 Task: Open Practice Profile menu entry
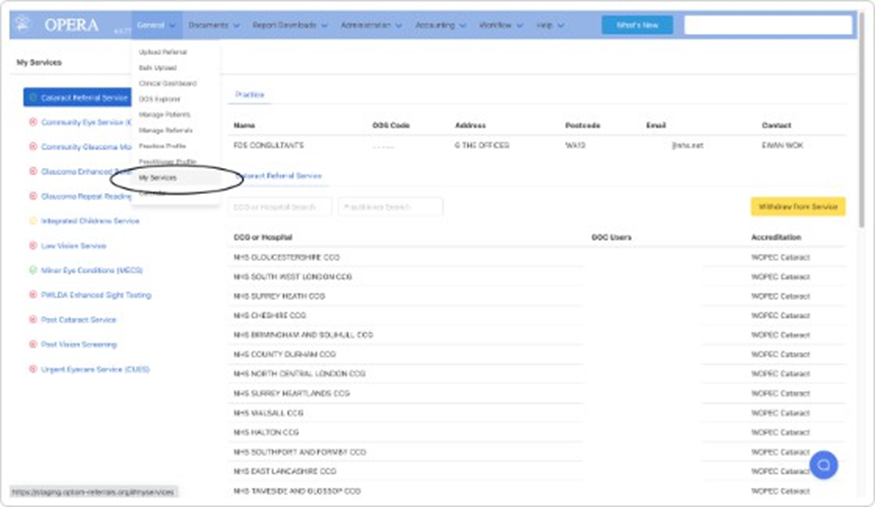(162, 146)
